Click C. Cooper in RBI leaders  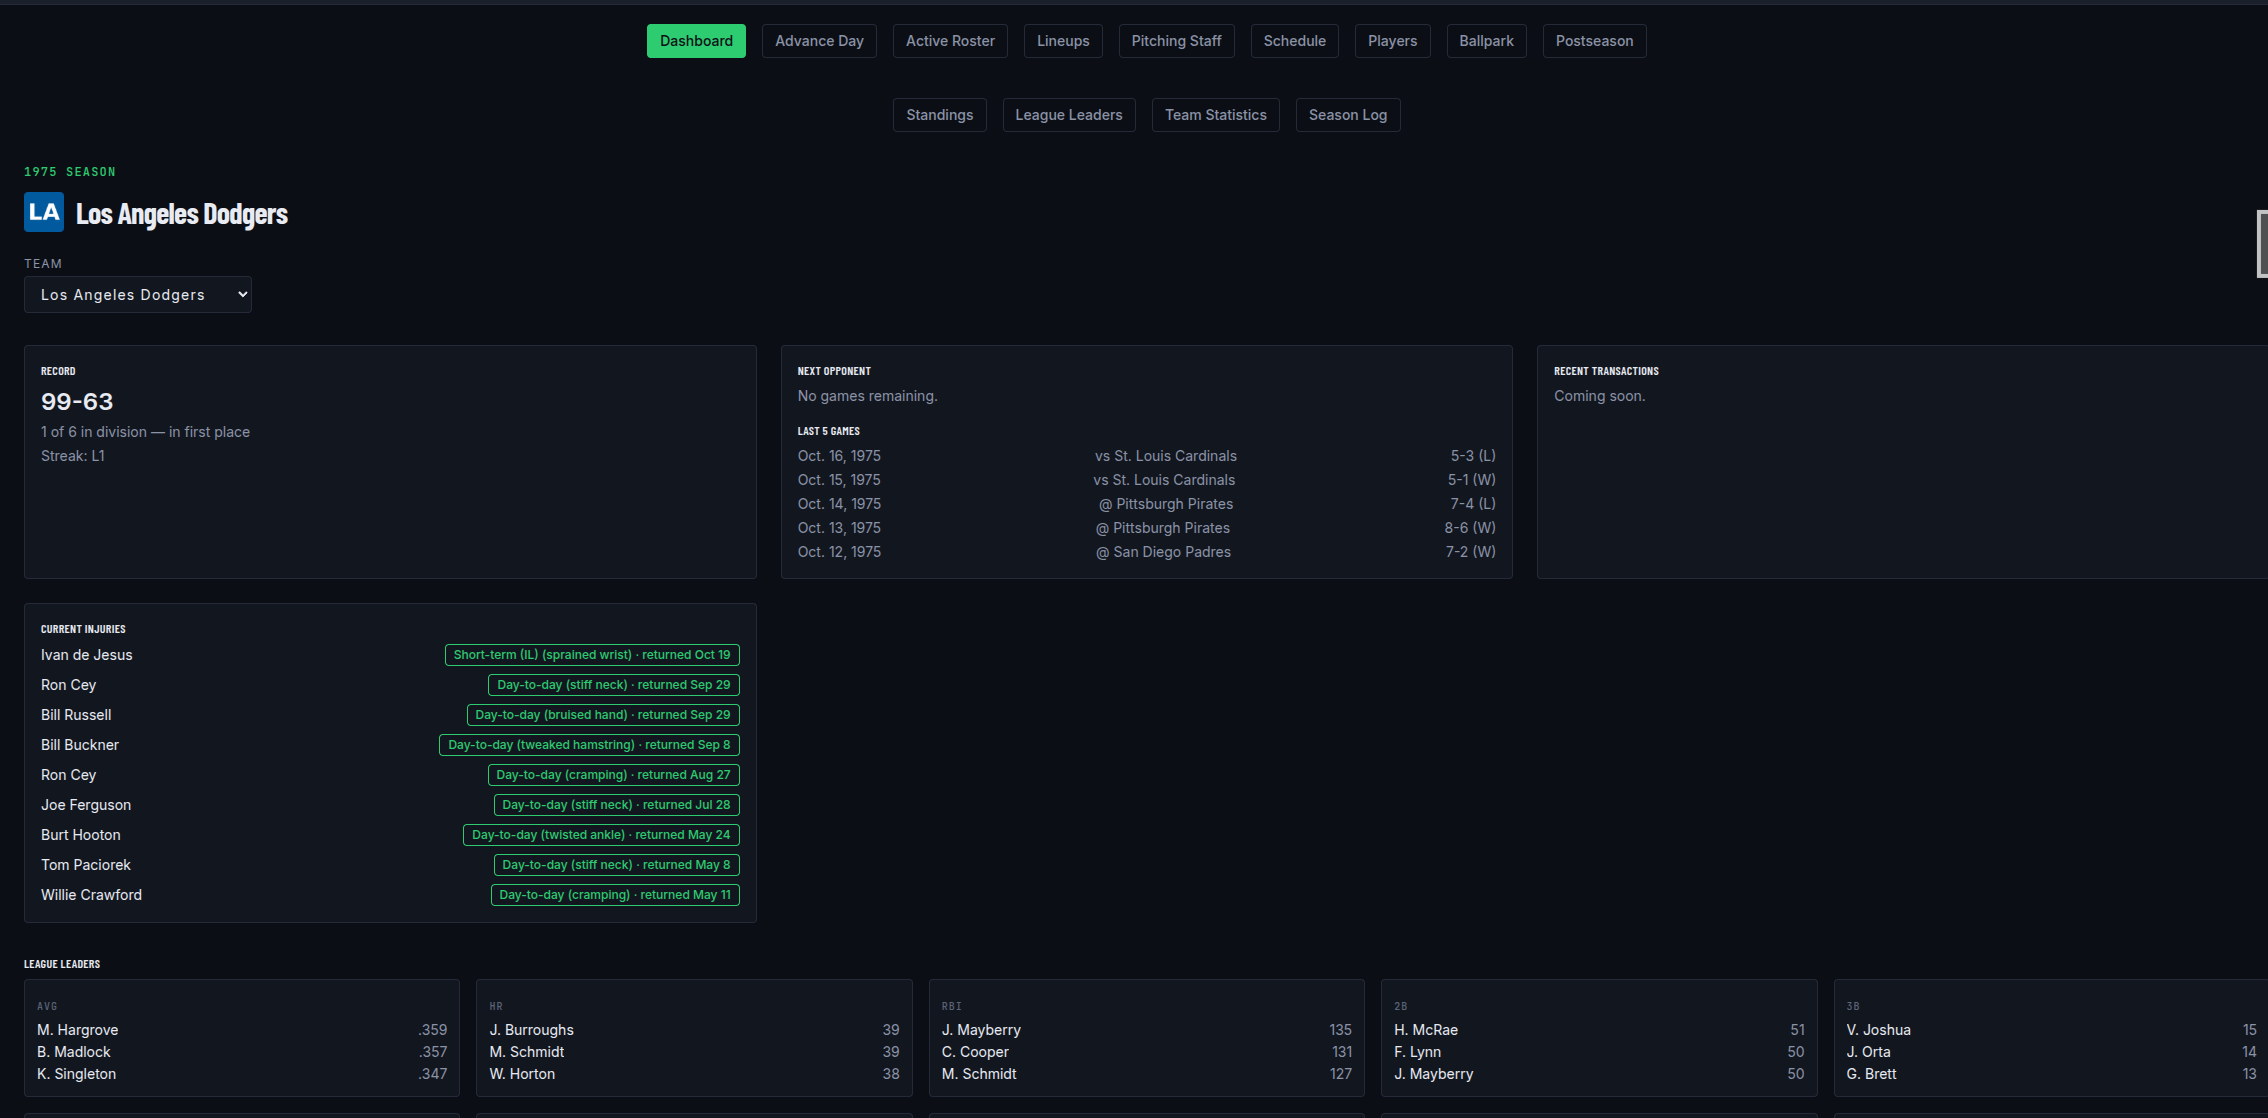pos(975,1052)
